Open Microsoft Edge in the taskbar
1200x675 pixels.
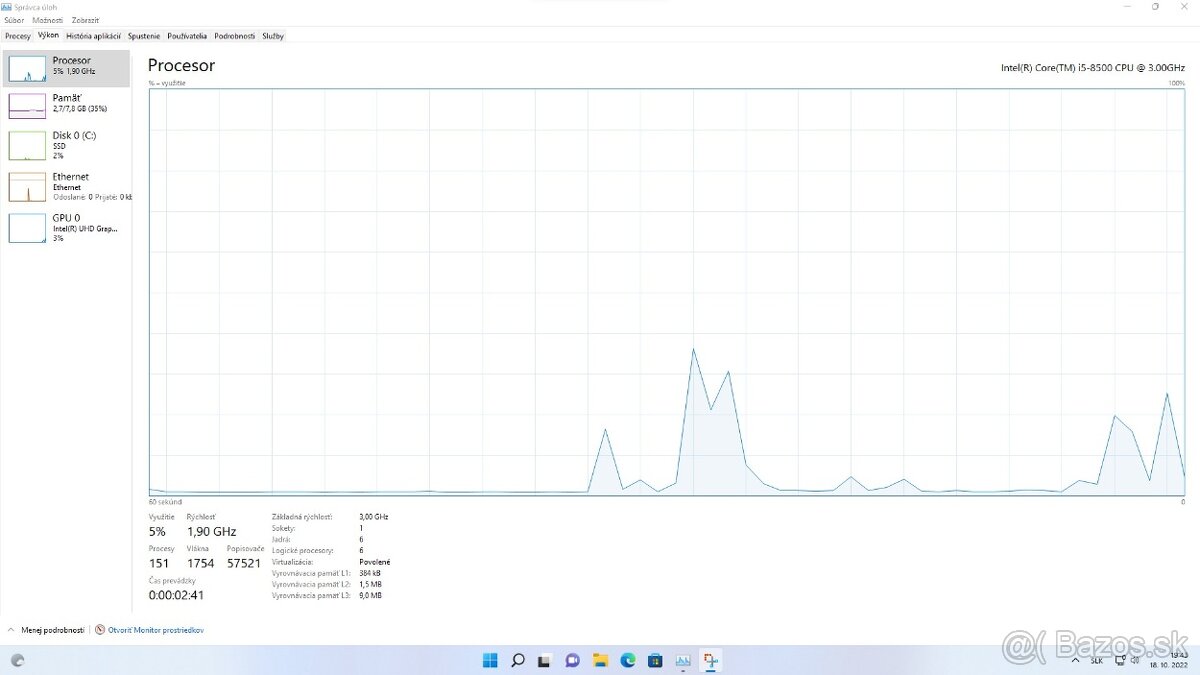pyautogui.click(x=628, y=660)
